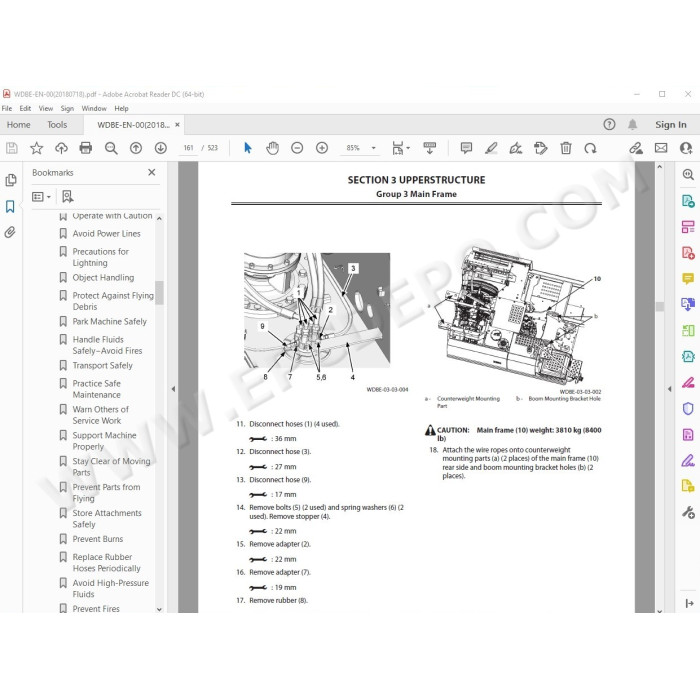Open the Transport Safely bookmark

102,365
